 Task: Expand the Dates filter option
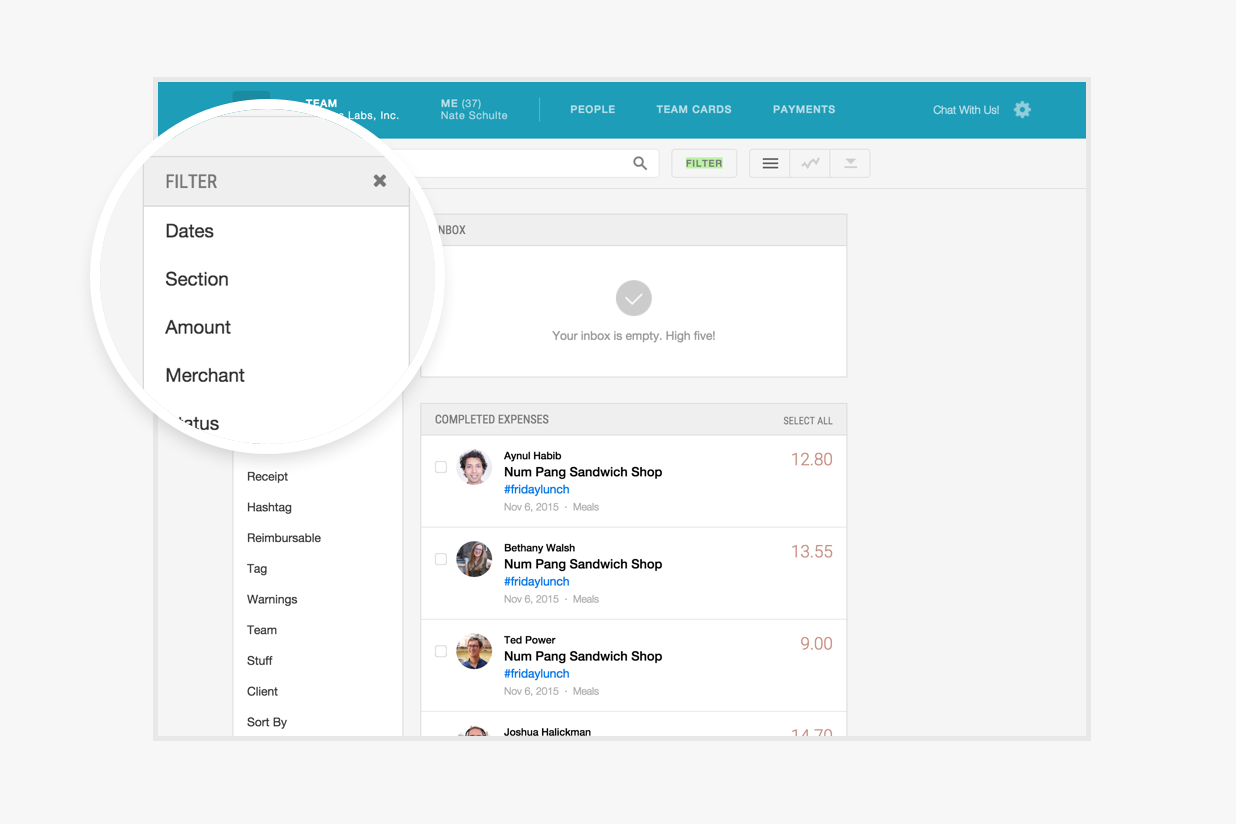[190, 231]
